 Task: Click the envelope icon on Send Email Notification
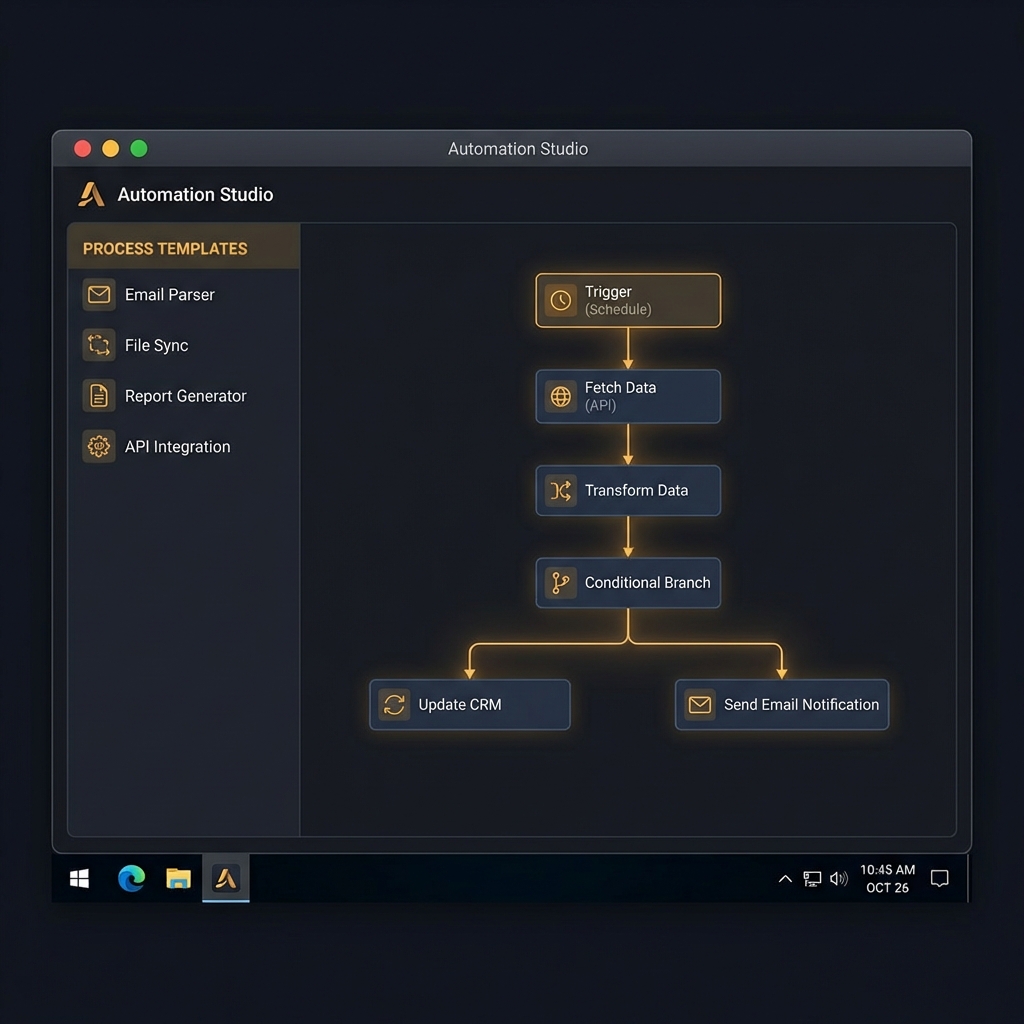tap(698, 704)
